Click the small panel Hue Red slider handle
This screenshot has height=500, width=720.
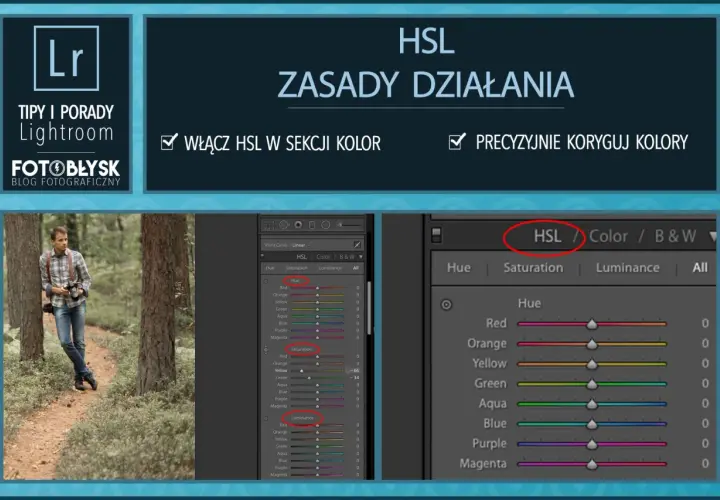click(x=318, y=288)
